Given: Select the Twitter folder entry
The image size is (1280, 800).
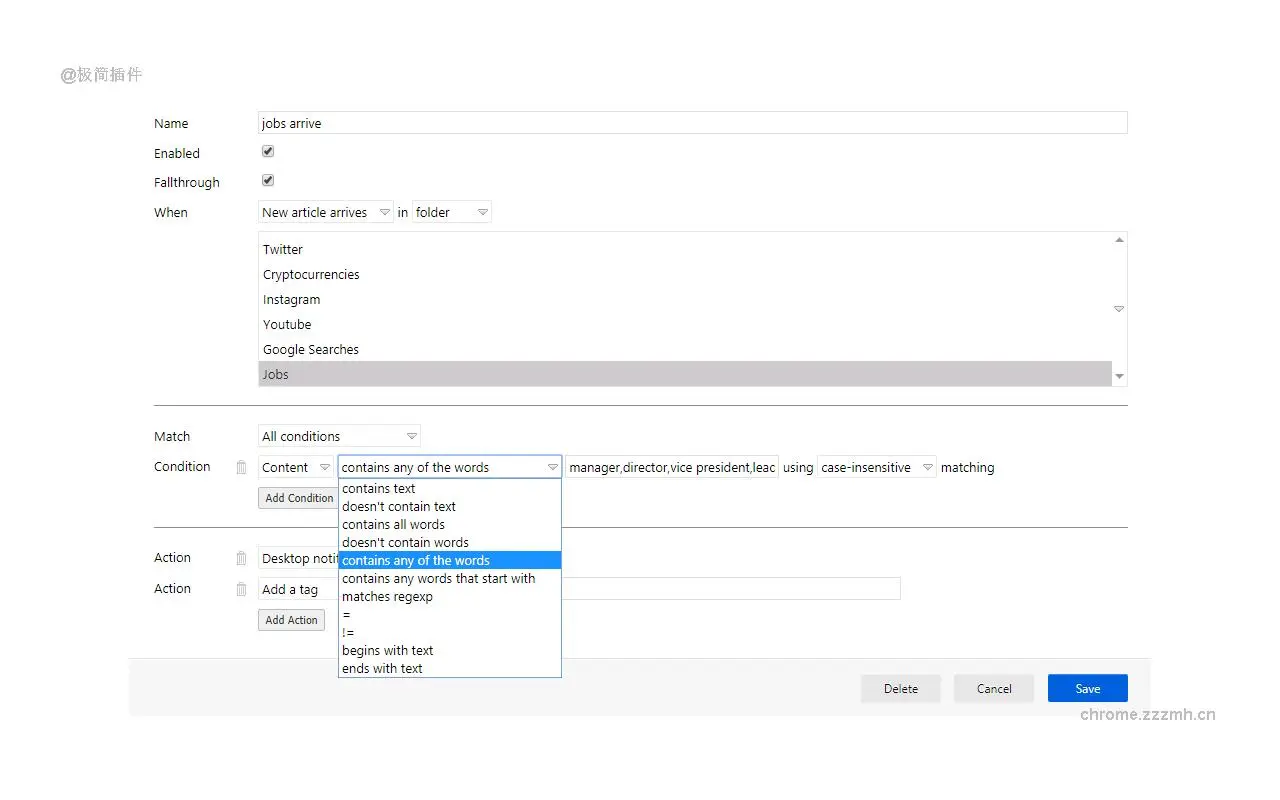Looking at the screenshot, I should click(282, 249).
